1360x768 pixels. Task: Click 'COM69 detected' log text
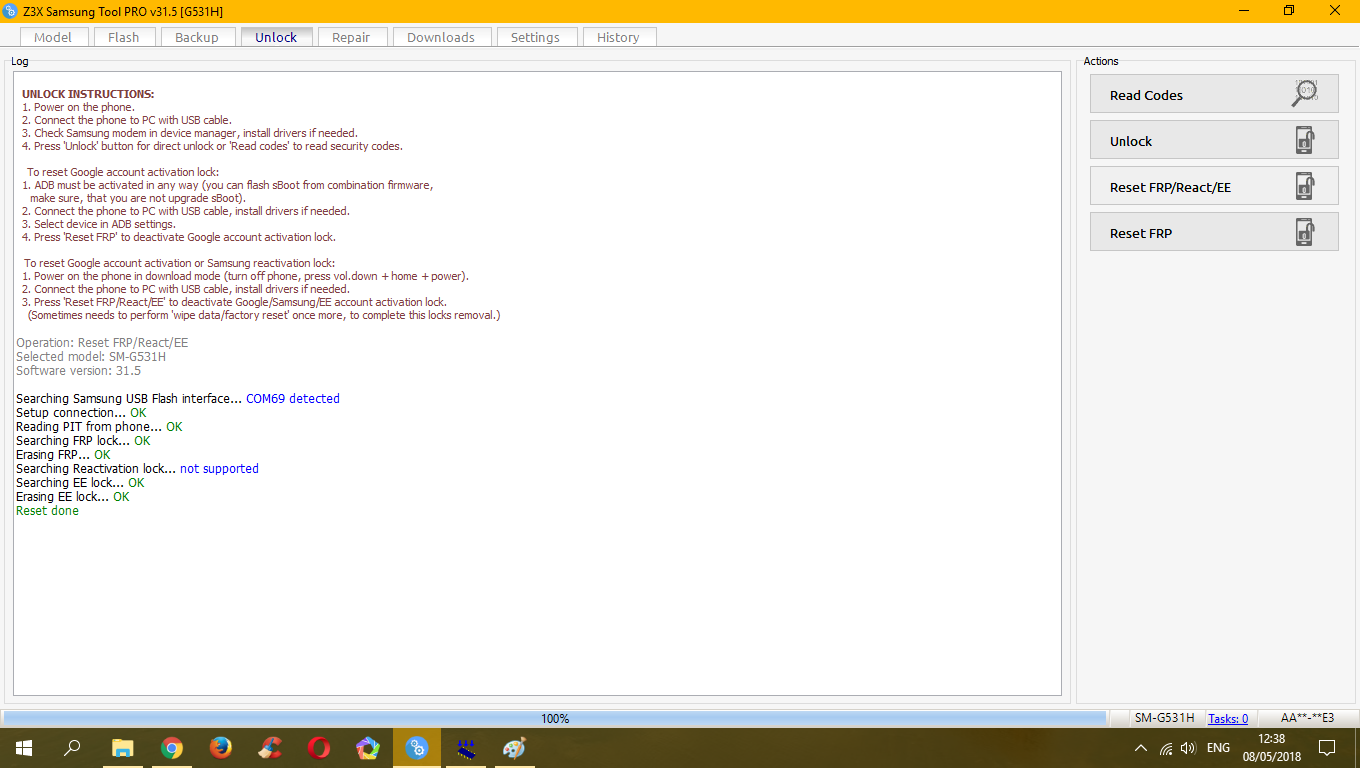point(293,398)
